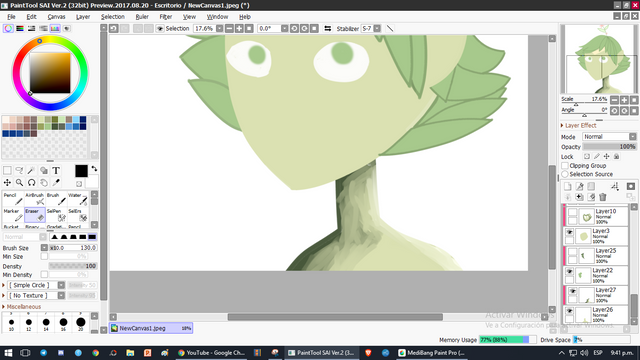Choose the Text tool

click(x=56, y=171)
